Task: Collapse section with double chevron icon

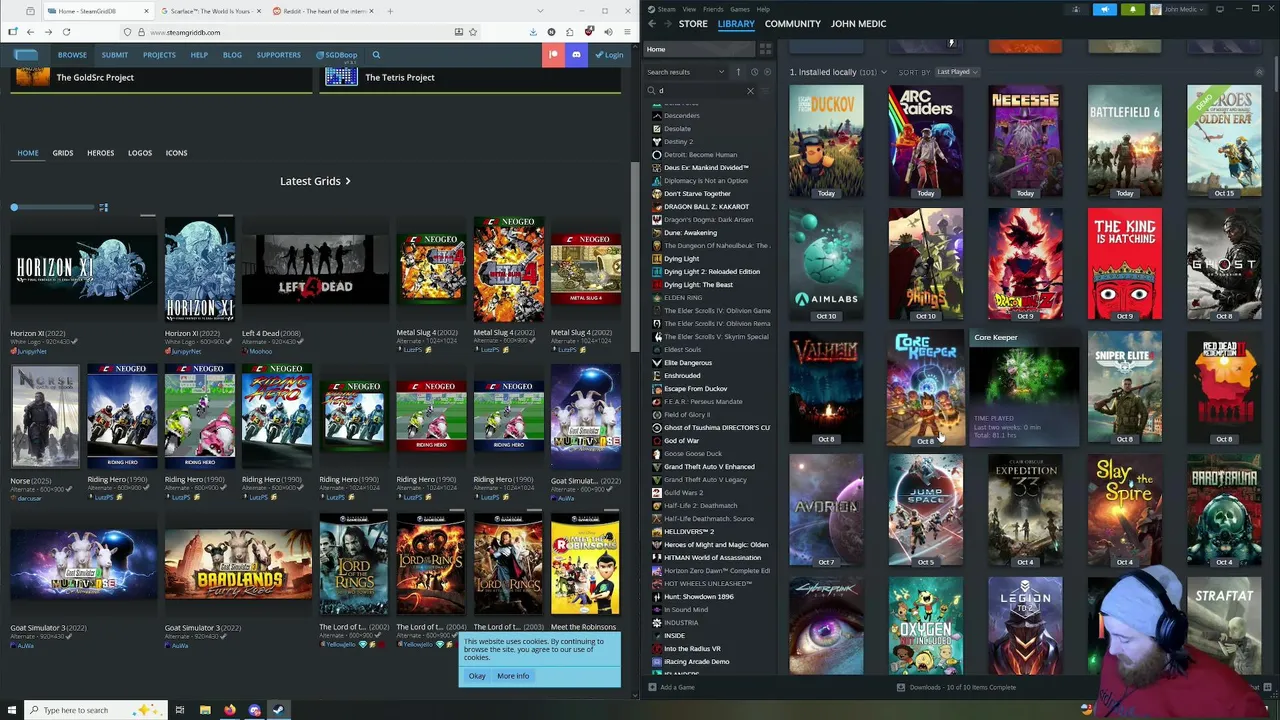Action: [x=1260, y=72]
